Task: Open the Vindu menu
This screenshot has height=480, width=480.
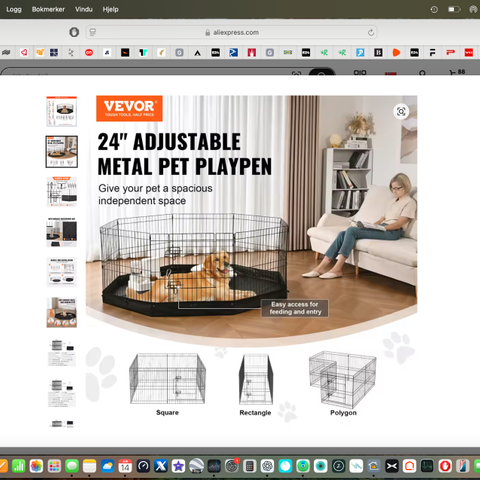Action: pos(84,9)
